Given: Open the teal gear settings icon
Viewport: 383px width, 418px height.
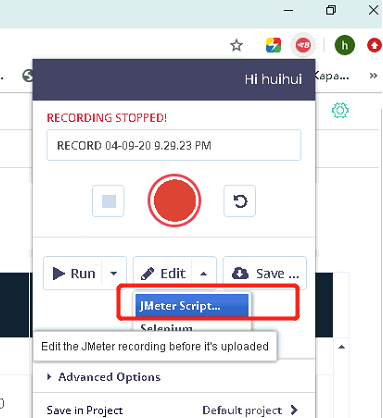Looking at the screenshot, I should point(340,110).
